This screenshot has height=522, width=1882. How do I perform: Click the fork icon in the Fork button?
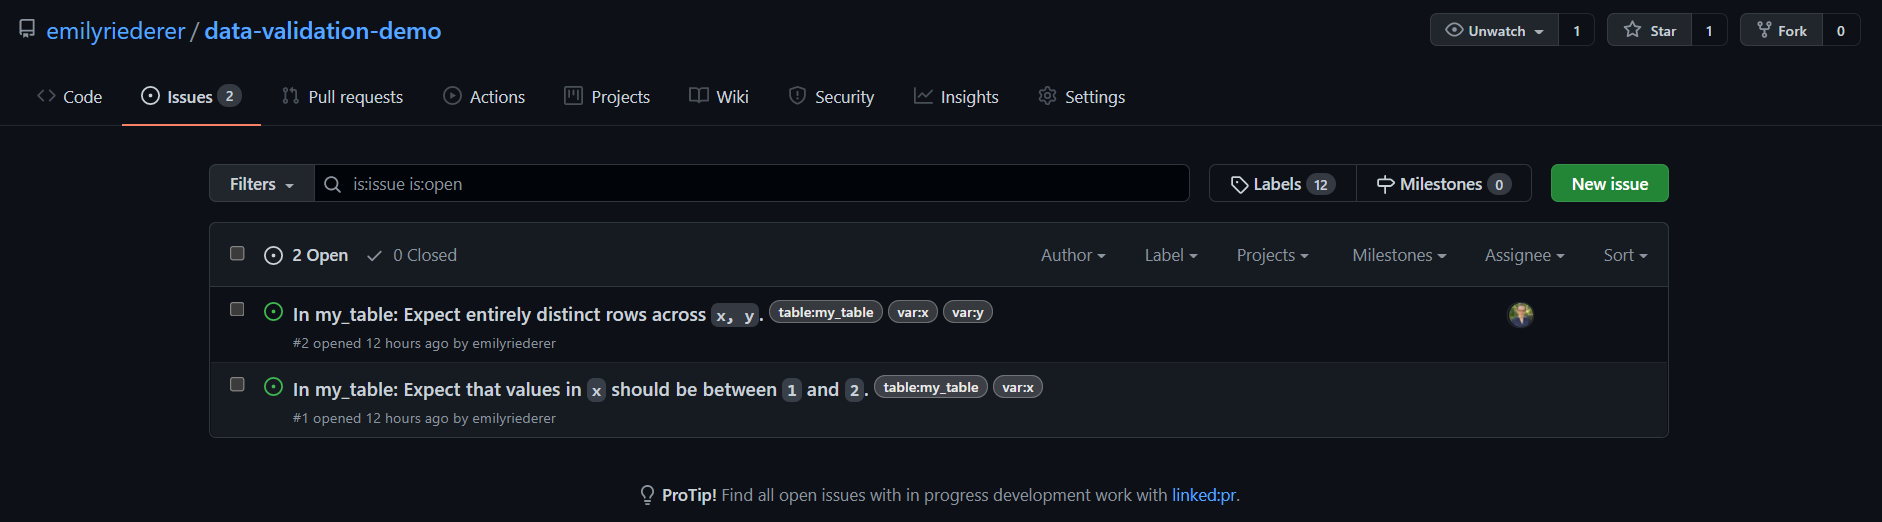point(1764,30)
